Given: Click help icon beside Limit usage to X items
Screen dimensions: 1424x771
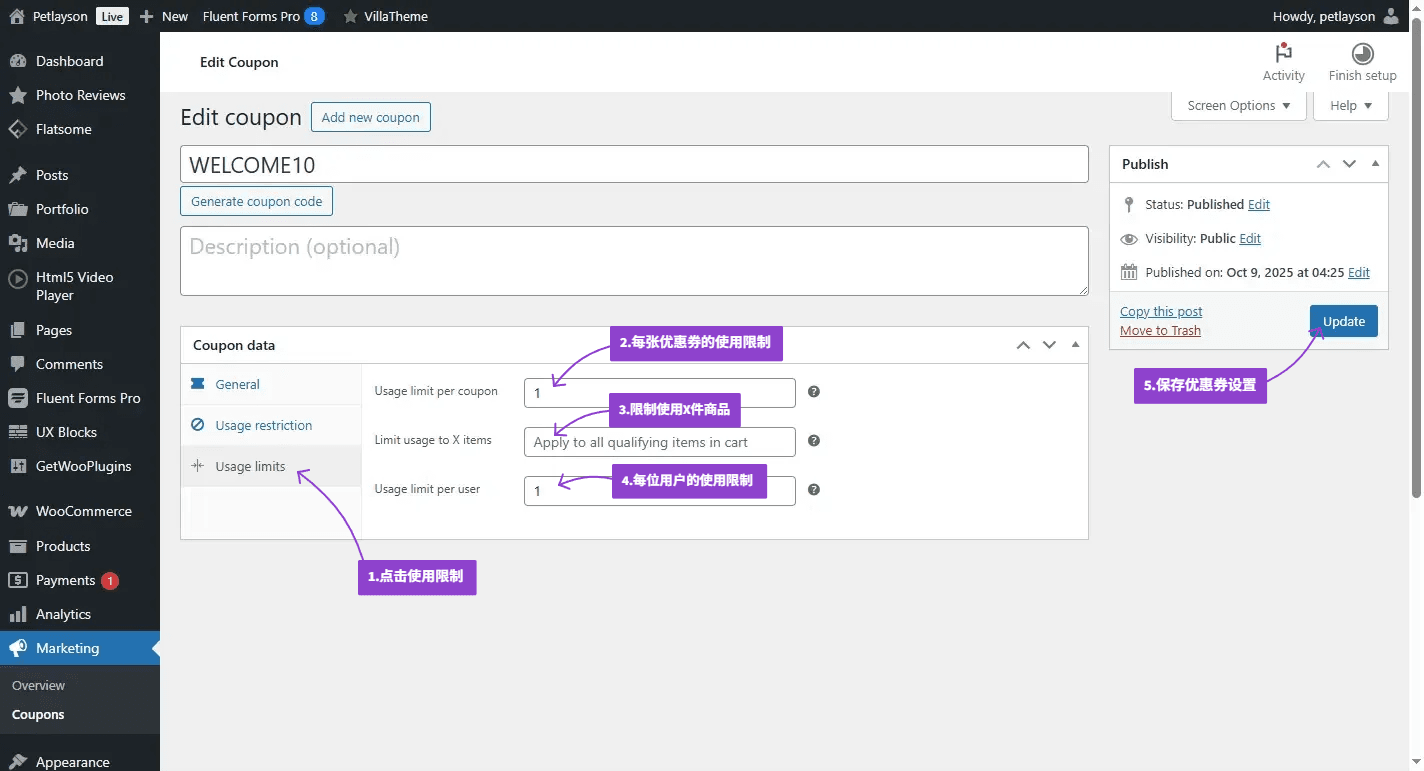Looking at the screenshot, I should pos(814,441).
